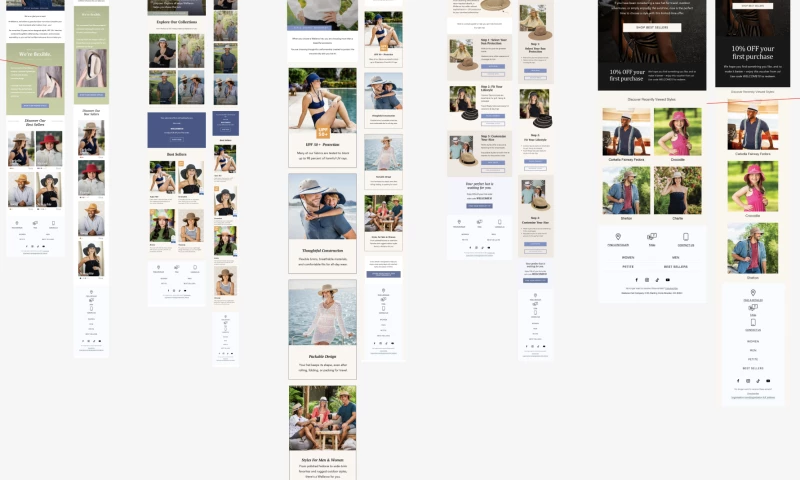800x480 pixels.
Task: Select the Shelton photo in the wide two-column grid
Action: tap(626, 190)
